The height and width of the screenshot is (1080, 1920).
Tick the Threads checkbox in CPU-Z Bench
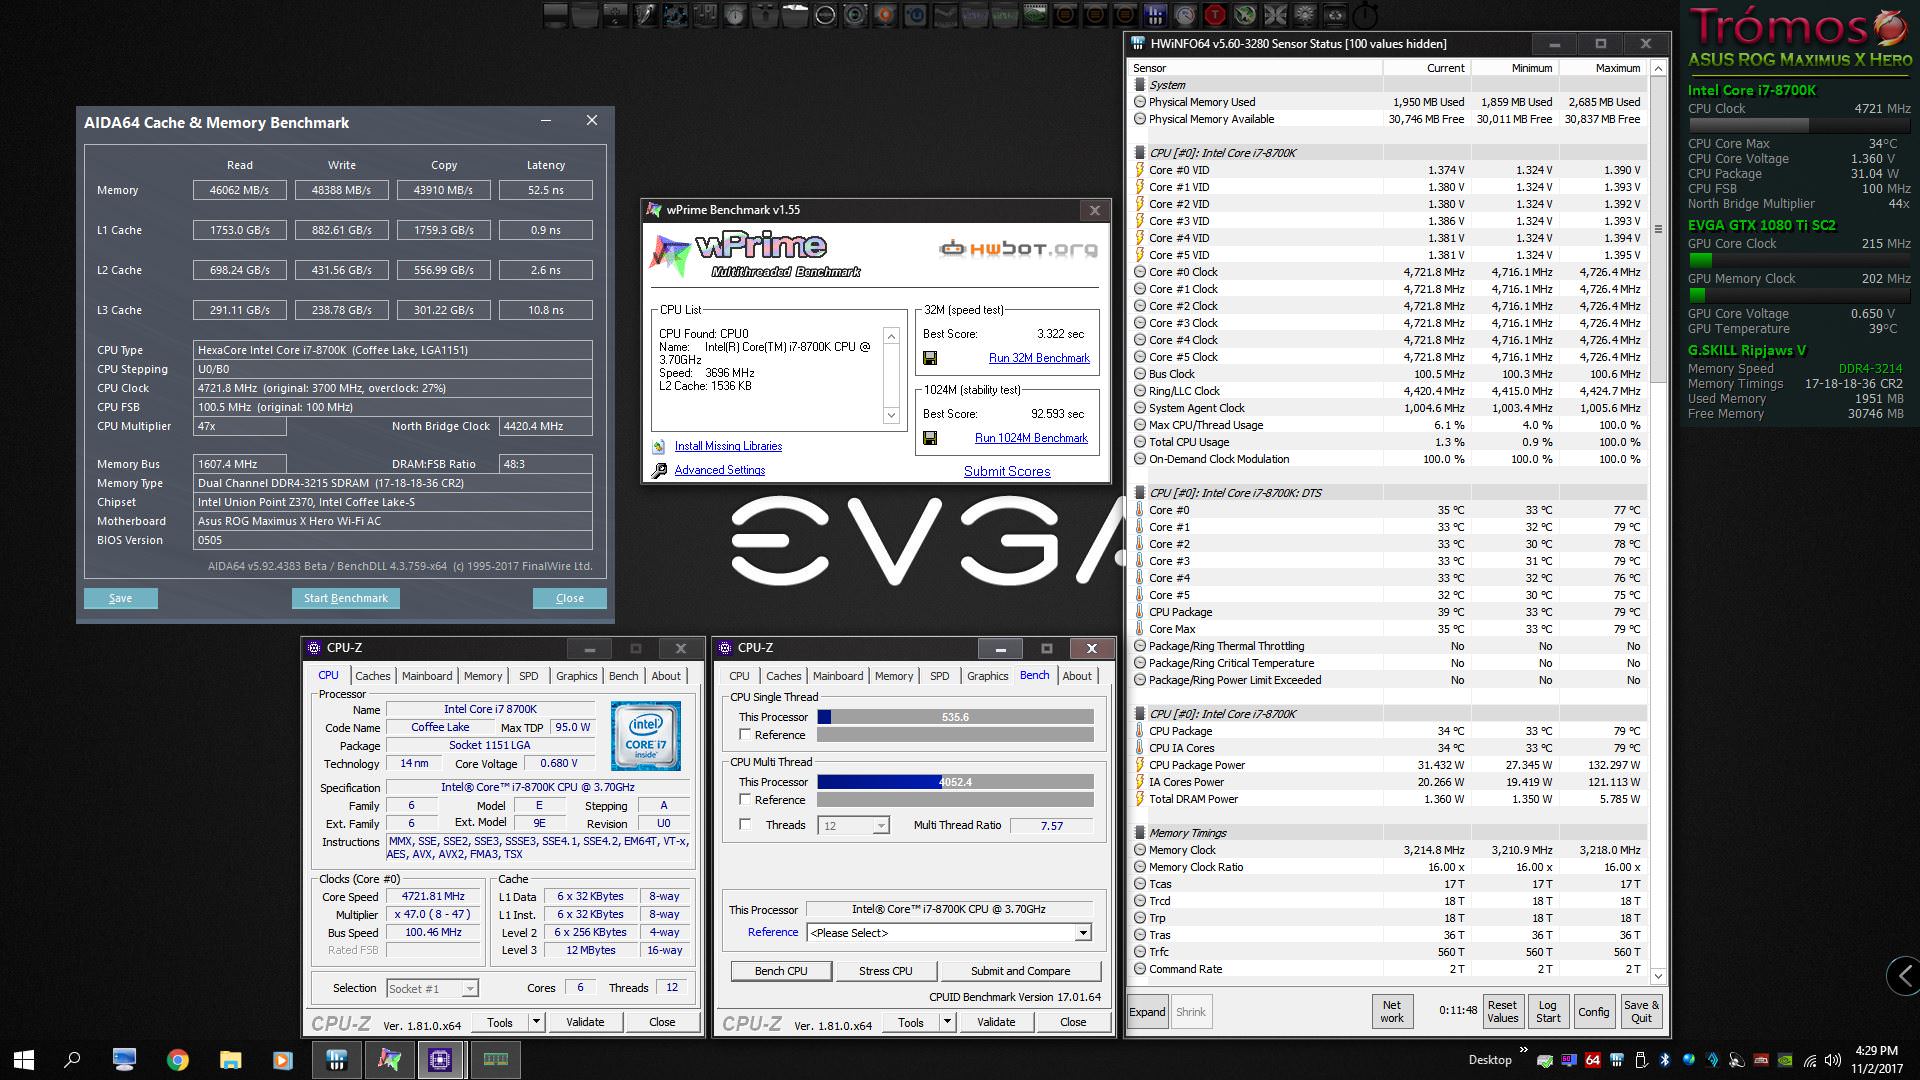(x=745, y=825)
